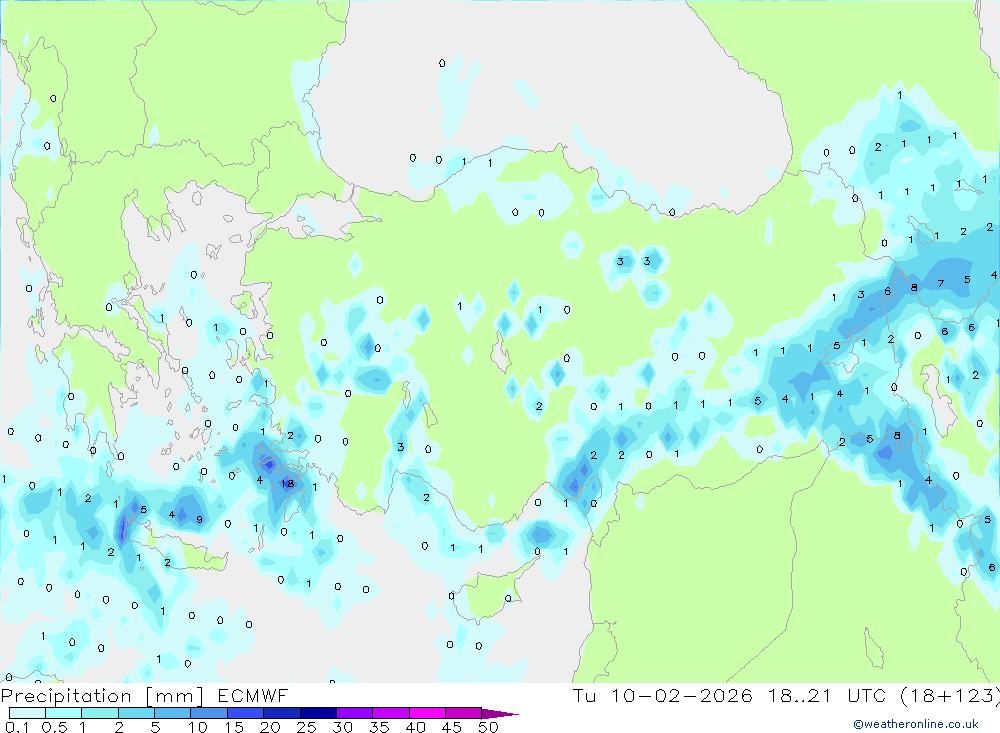Image resolution: width=1000 pixels, height=733 pixels.
Task: Click the legend label '50'
Action: [489, 727]
